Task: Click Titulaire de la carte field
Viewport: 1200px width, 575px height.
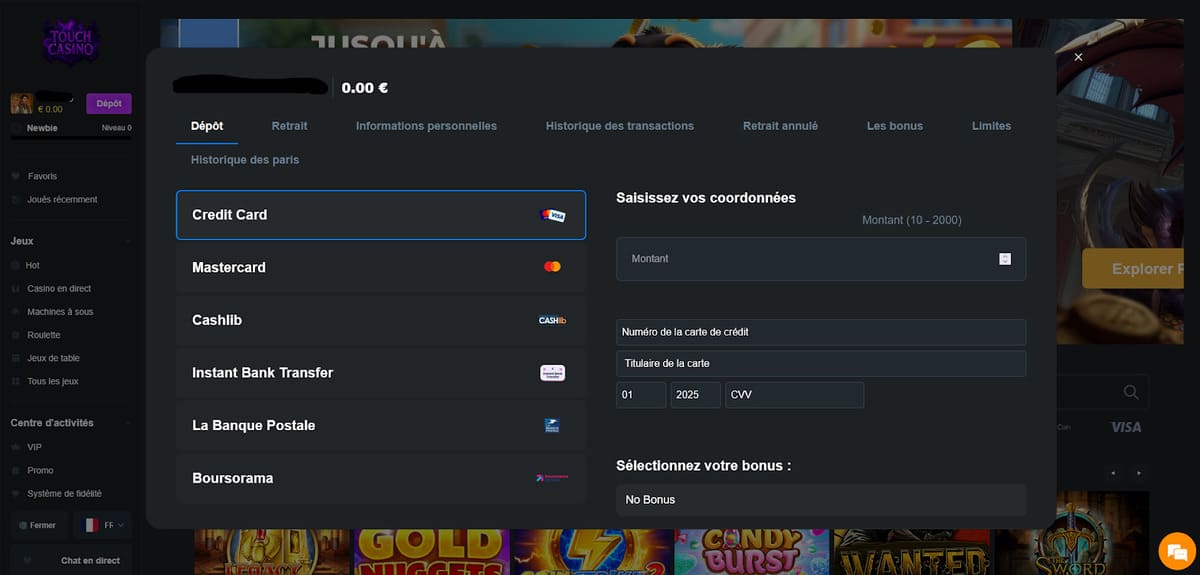Action: pyautogui.click(x=821, y=363)
